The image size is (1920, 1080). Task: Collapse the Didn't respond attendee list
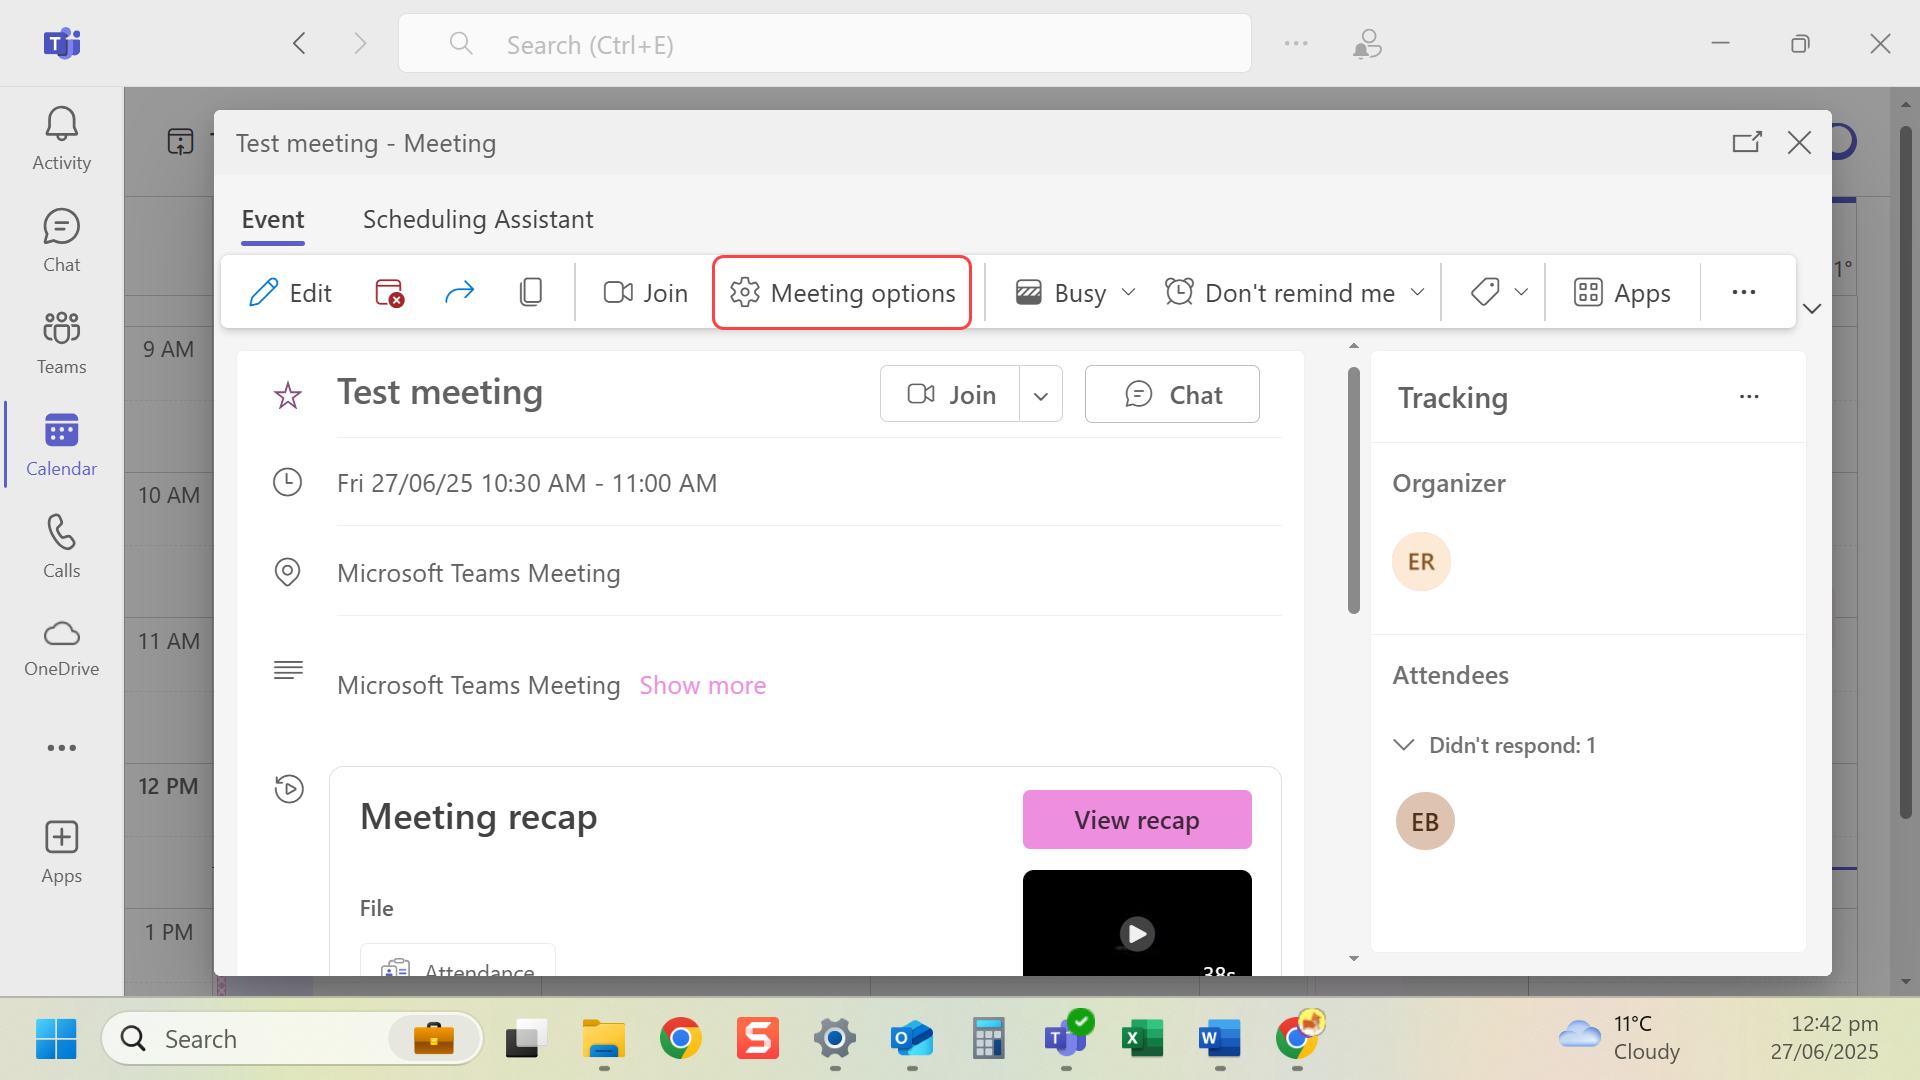coord(1404,745)
